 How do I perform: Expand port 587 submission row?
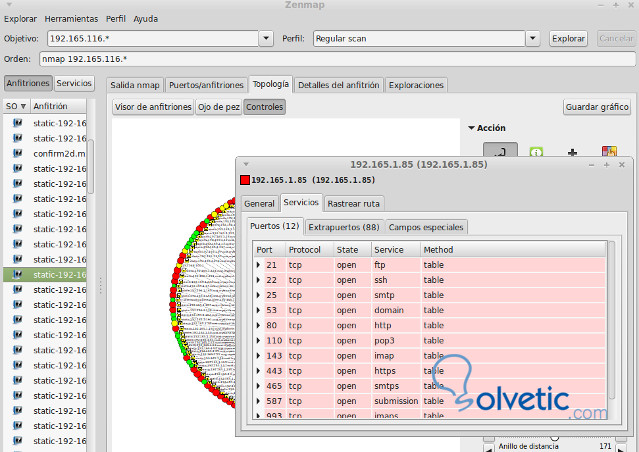pos(258,401)
